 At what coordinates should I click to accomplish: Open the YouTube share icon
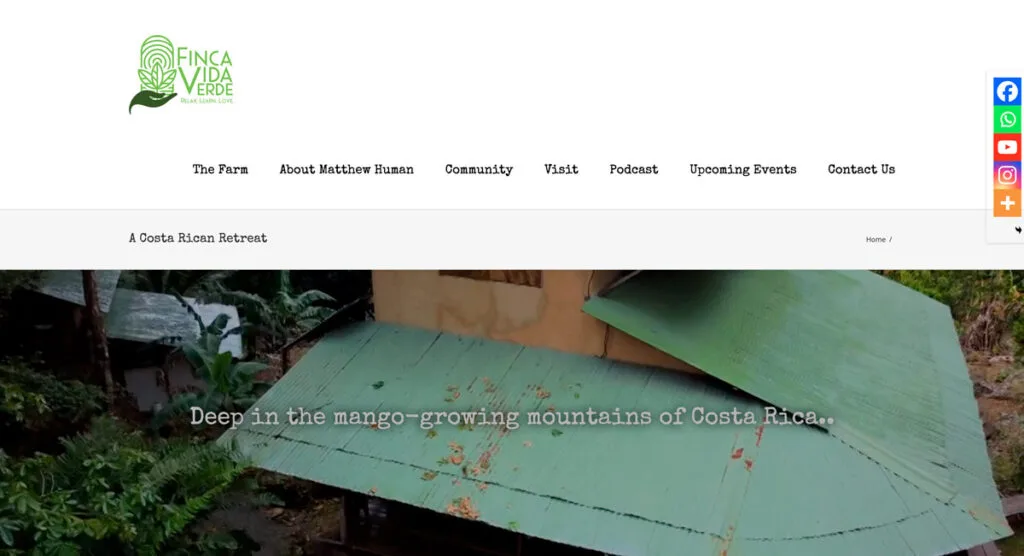pos(1007,148)
